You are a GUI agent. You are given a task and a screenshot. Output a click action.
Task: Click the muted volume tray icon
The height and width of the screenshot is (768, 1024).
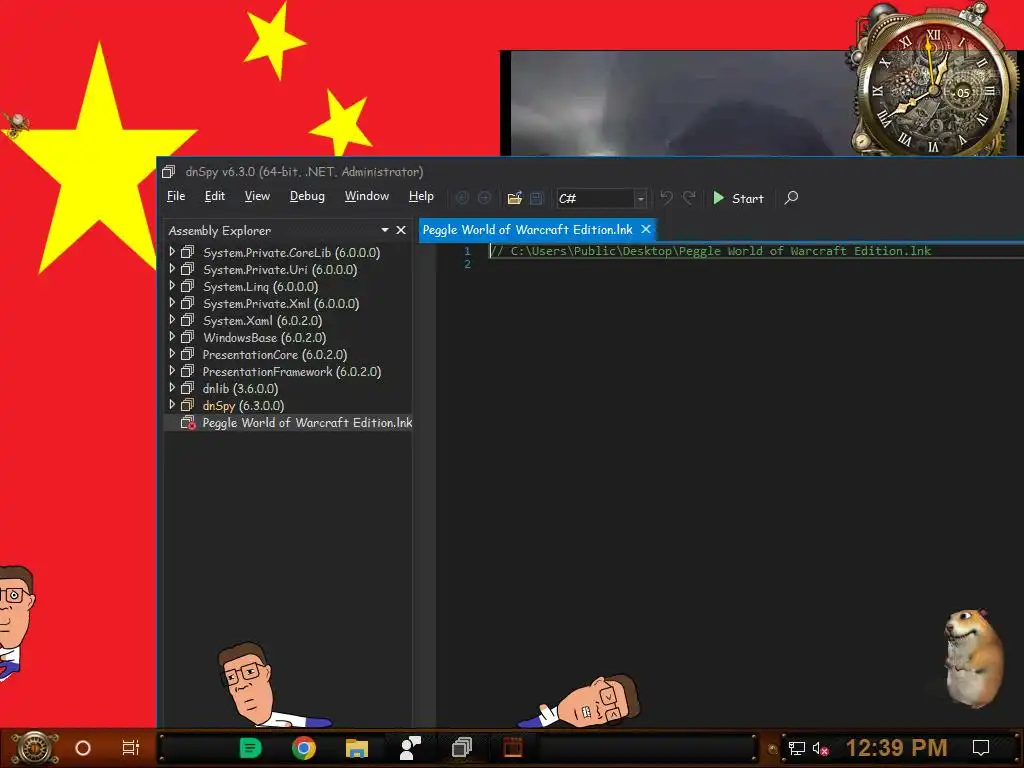[x=821, y=748]
